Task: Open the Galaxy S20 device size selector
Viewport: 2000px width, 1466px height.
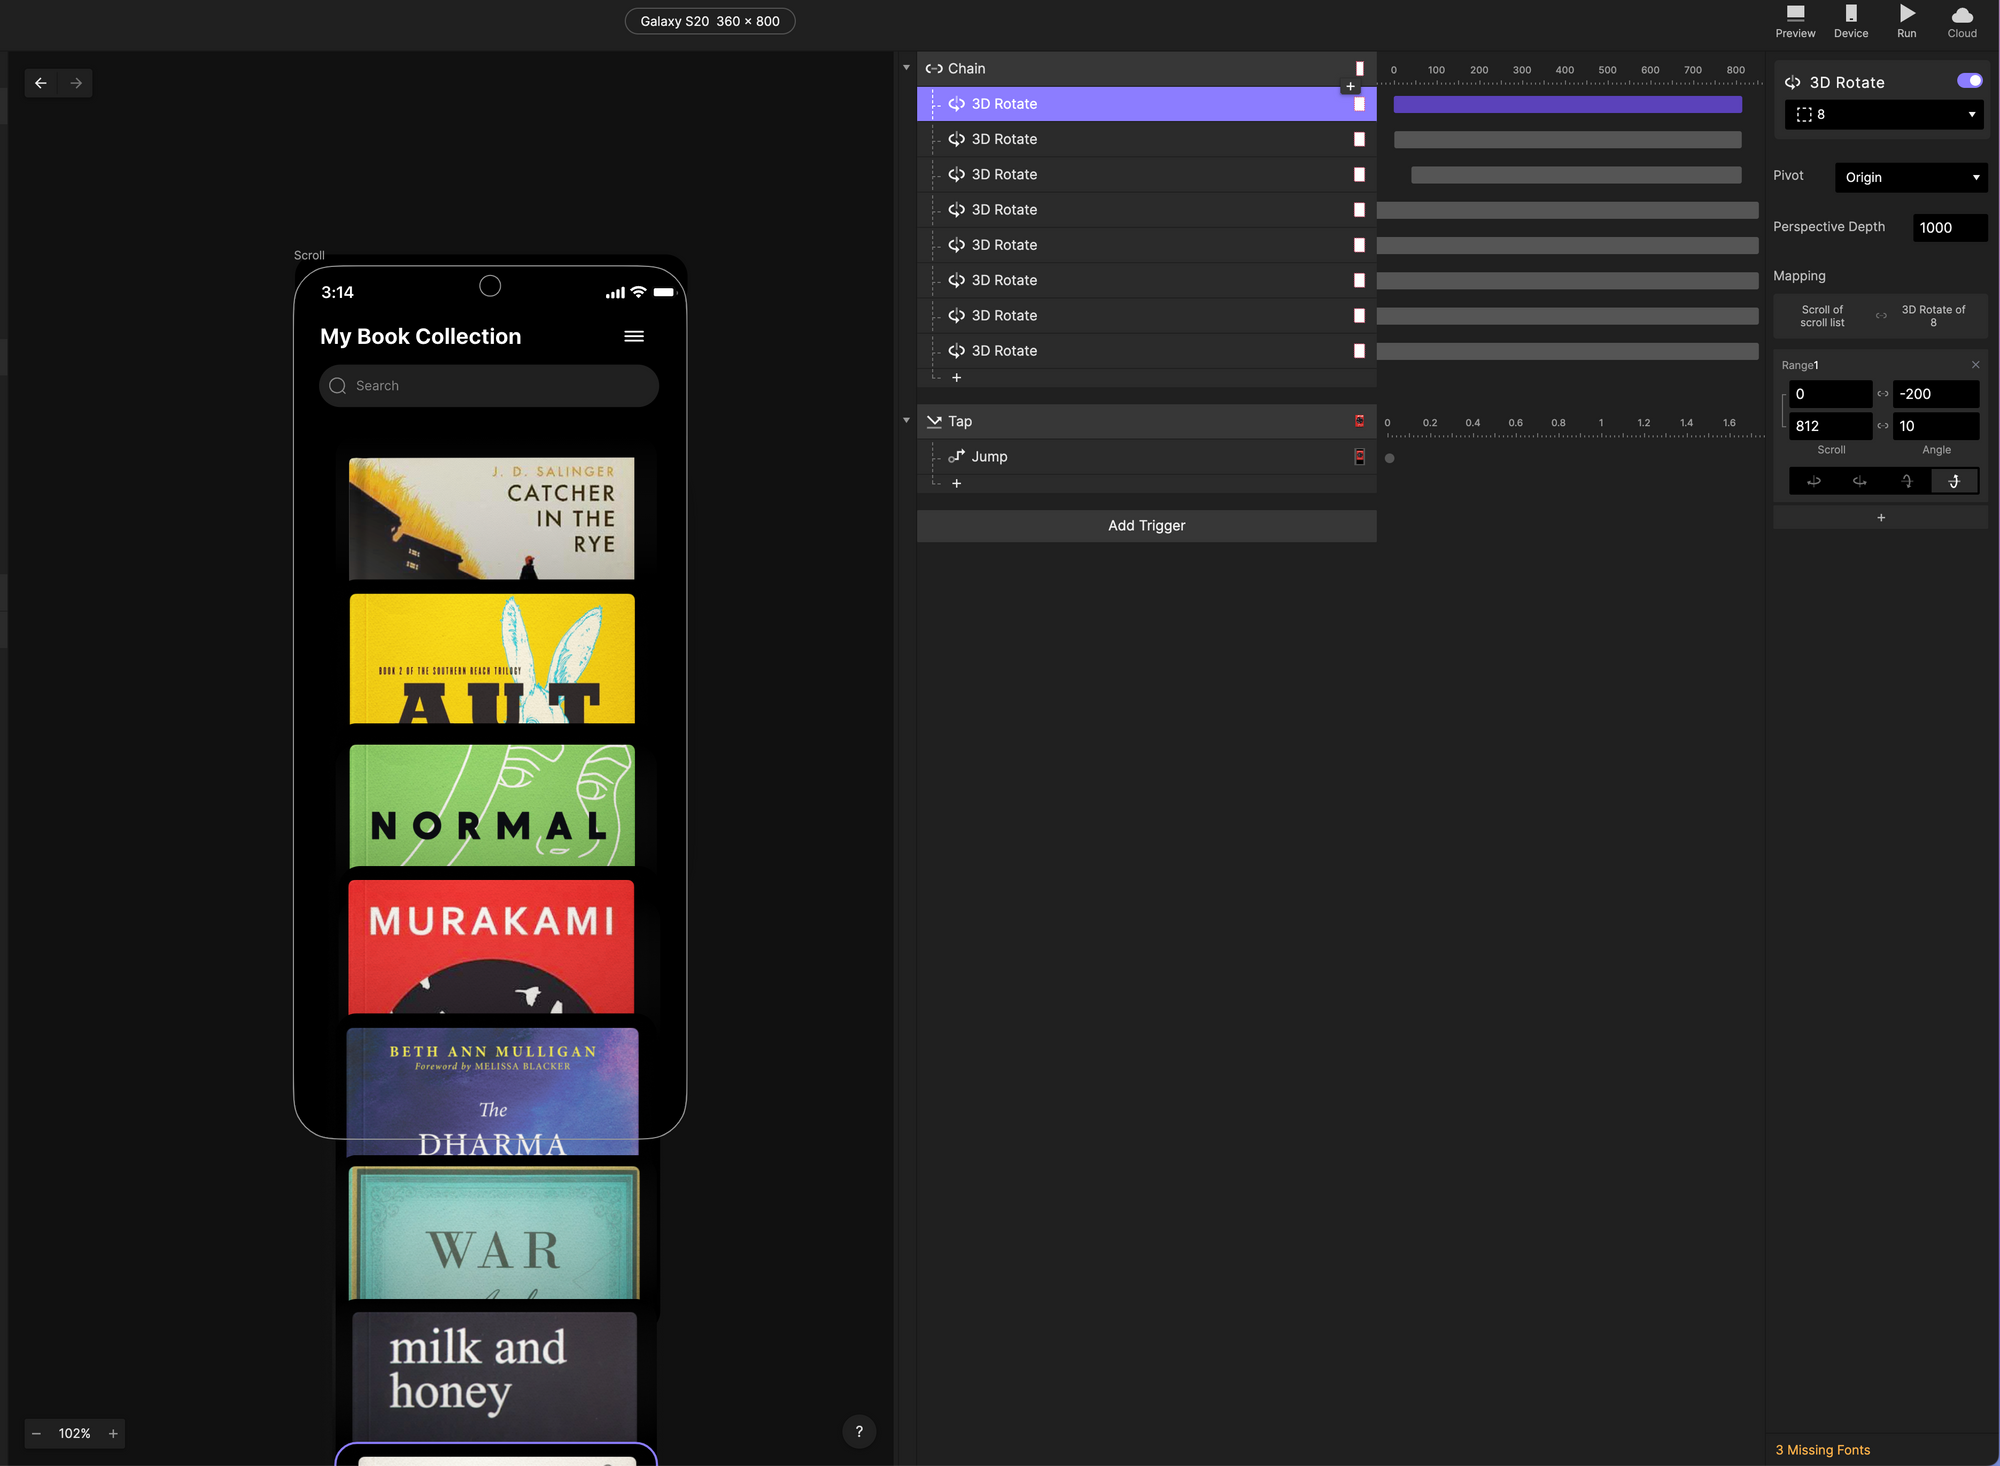Action: point(710,21)
